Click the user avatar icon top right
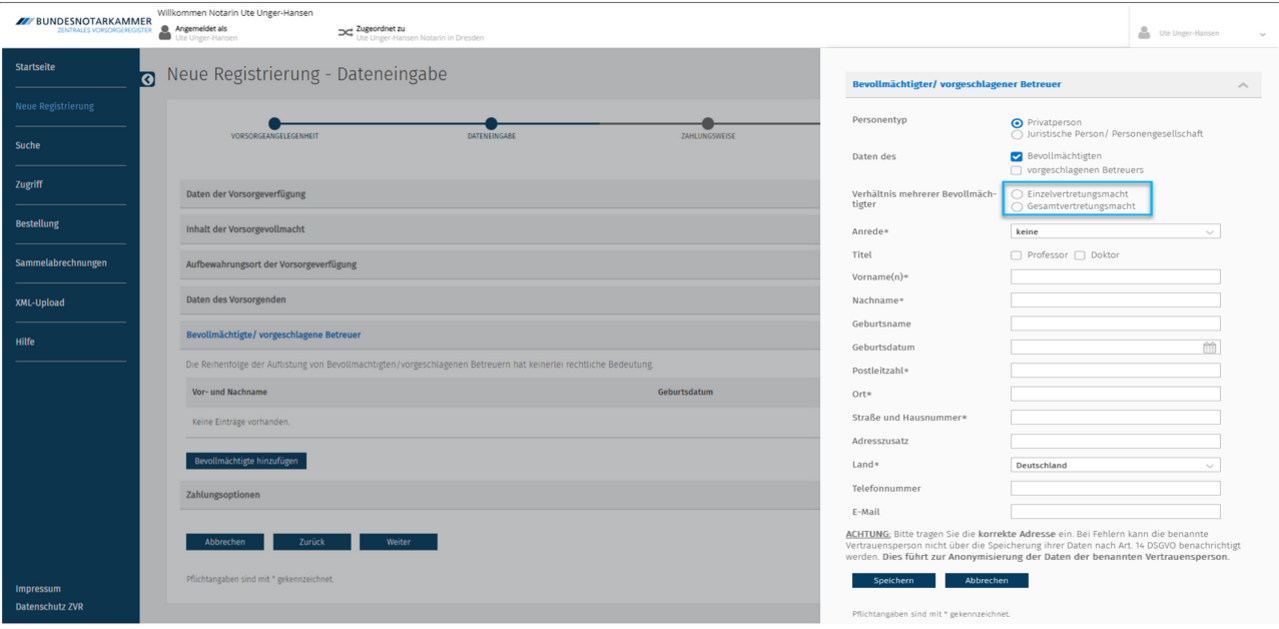 [x=1144, y=33]
